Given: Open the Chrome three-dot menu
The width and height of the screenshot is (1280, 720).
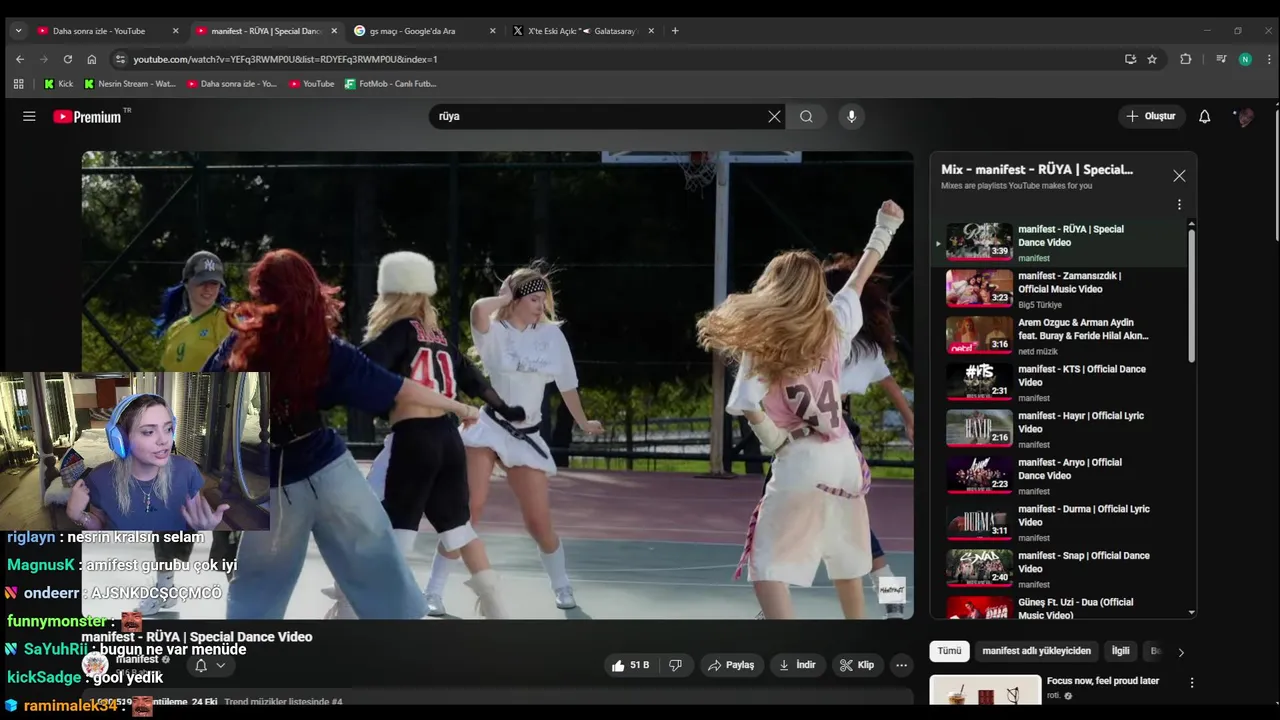Looking at the screenshot, I should pyautogui.click(x=1267, y=59).
